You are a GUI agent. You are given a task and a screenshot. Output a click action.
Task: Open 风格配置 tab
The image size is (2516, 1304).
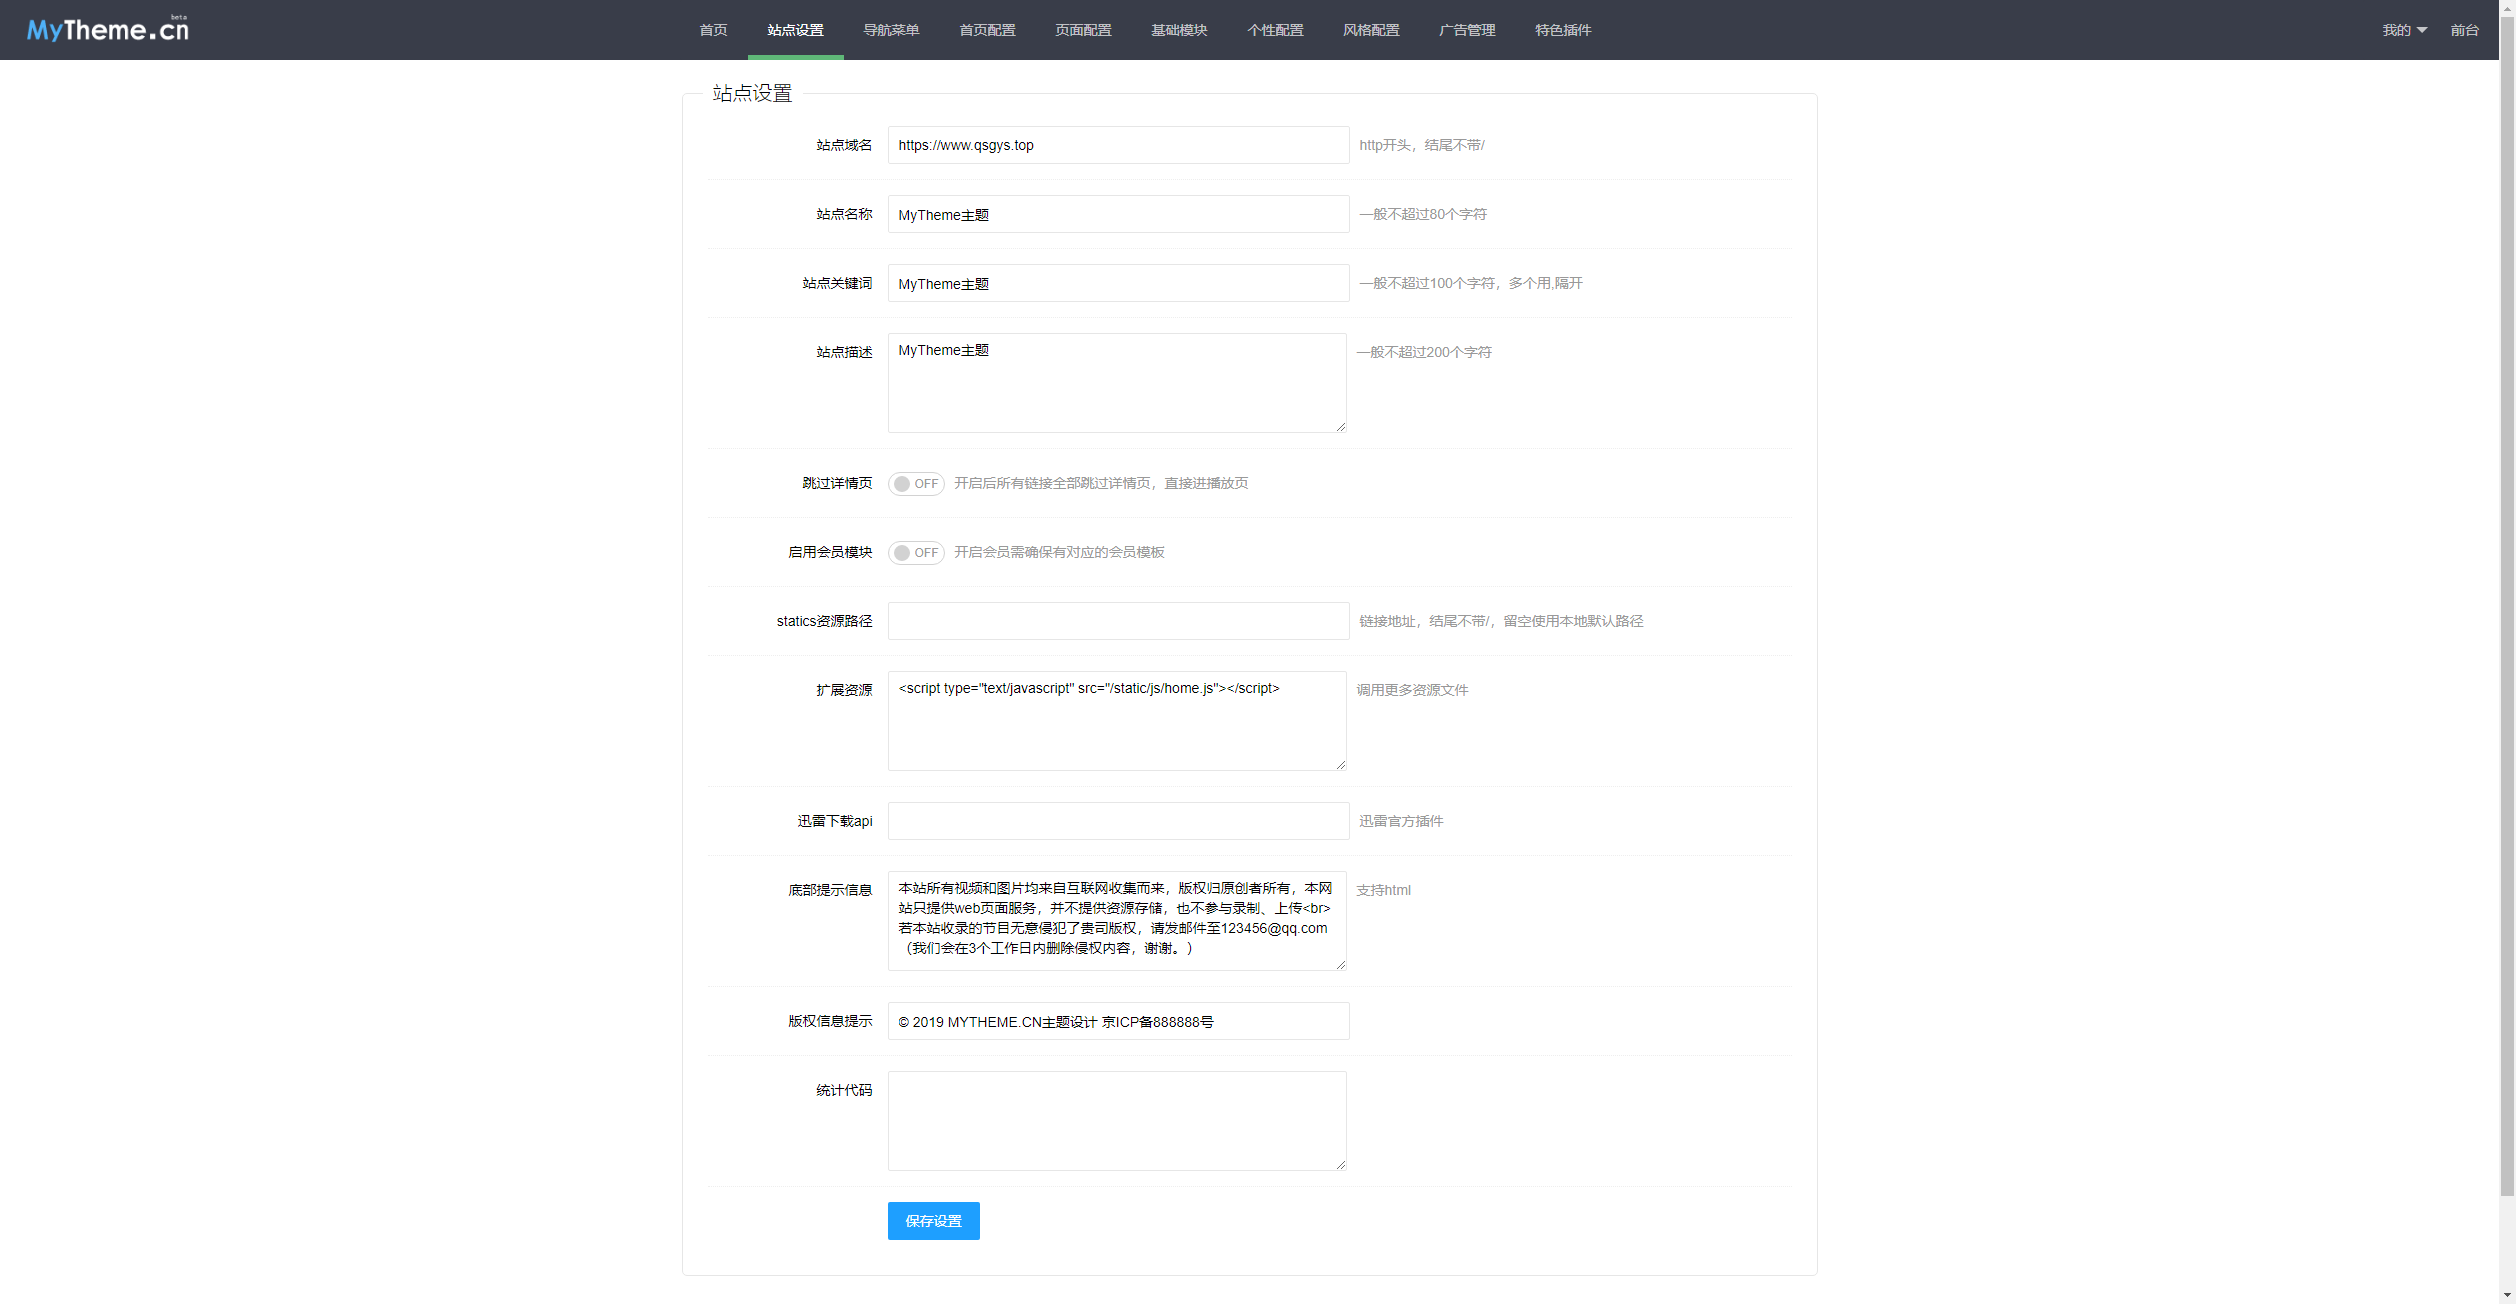coord(1371,30)
